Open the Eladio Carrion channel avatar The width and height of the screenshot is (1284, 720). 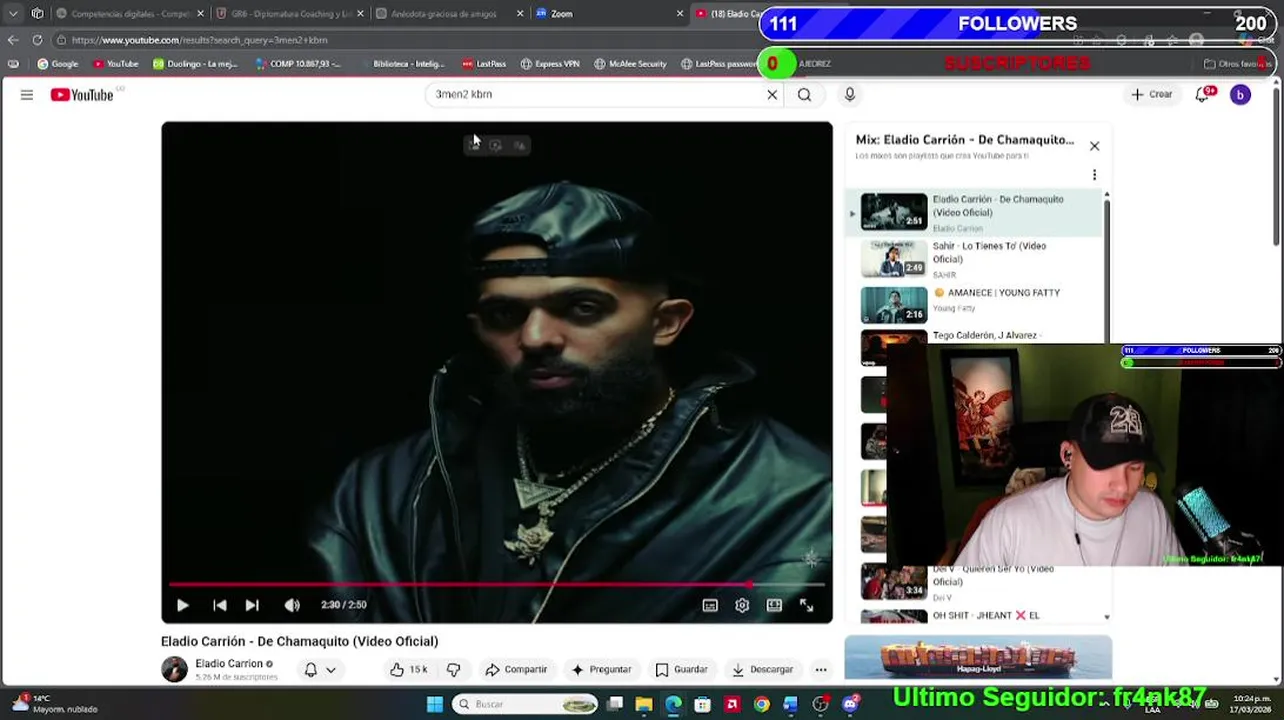(x=174, y=670)
